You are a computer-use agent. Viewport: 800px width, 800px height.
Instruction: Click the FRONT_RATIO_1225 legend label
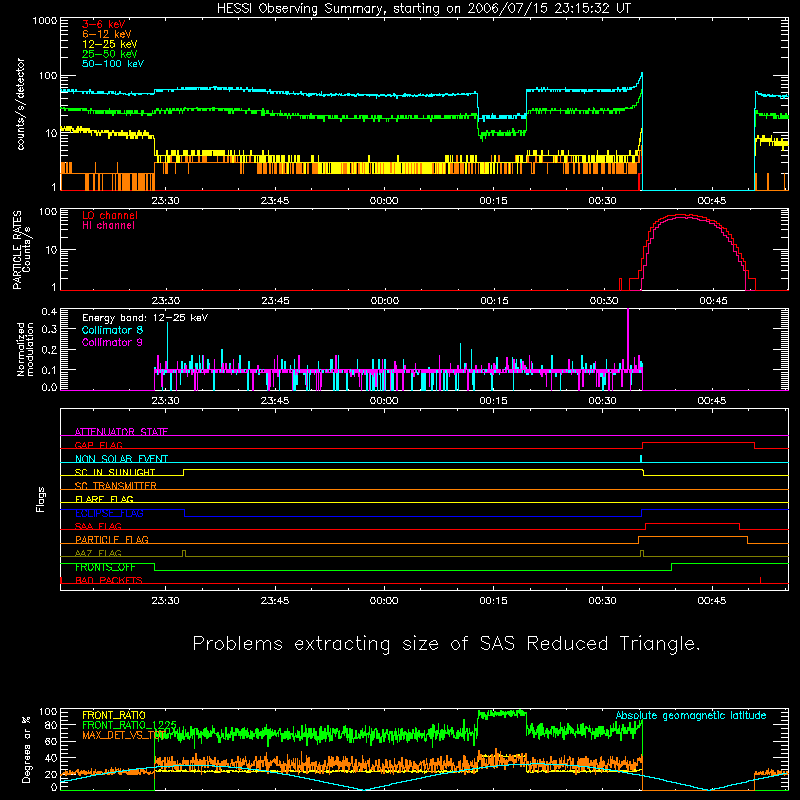(129, 724)
